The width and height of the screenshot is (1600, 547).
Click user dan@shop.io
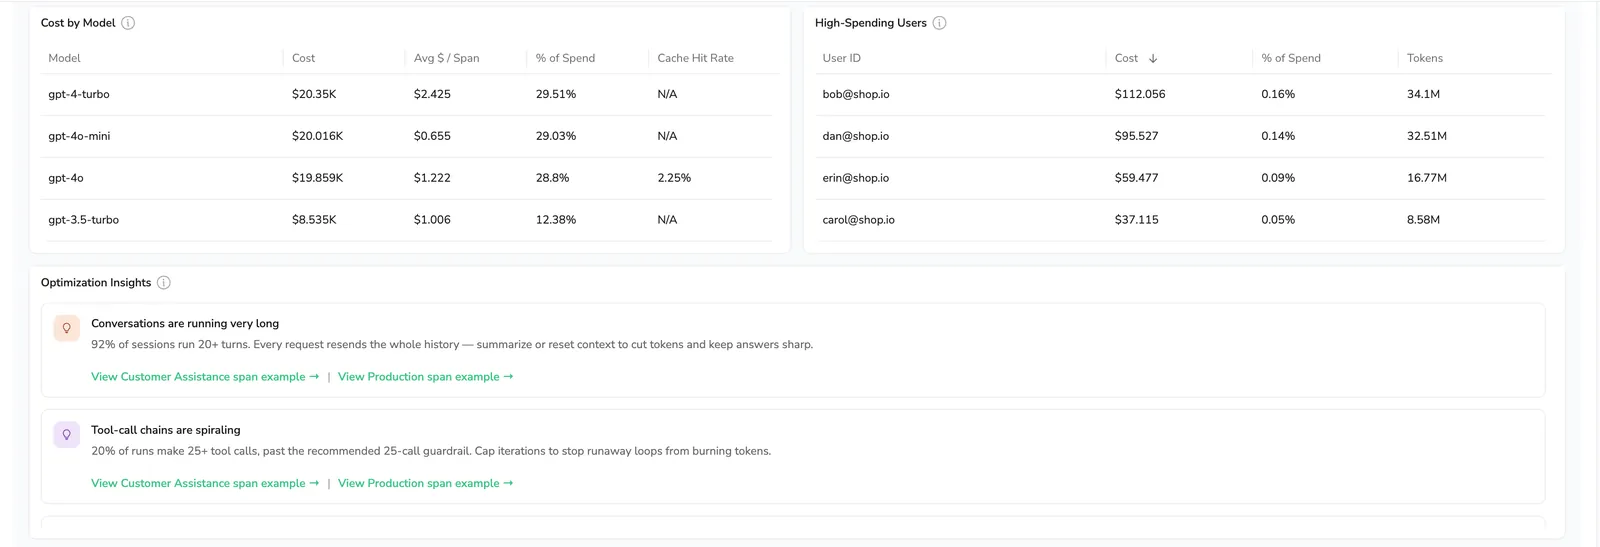point(856,136)
